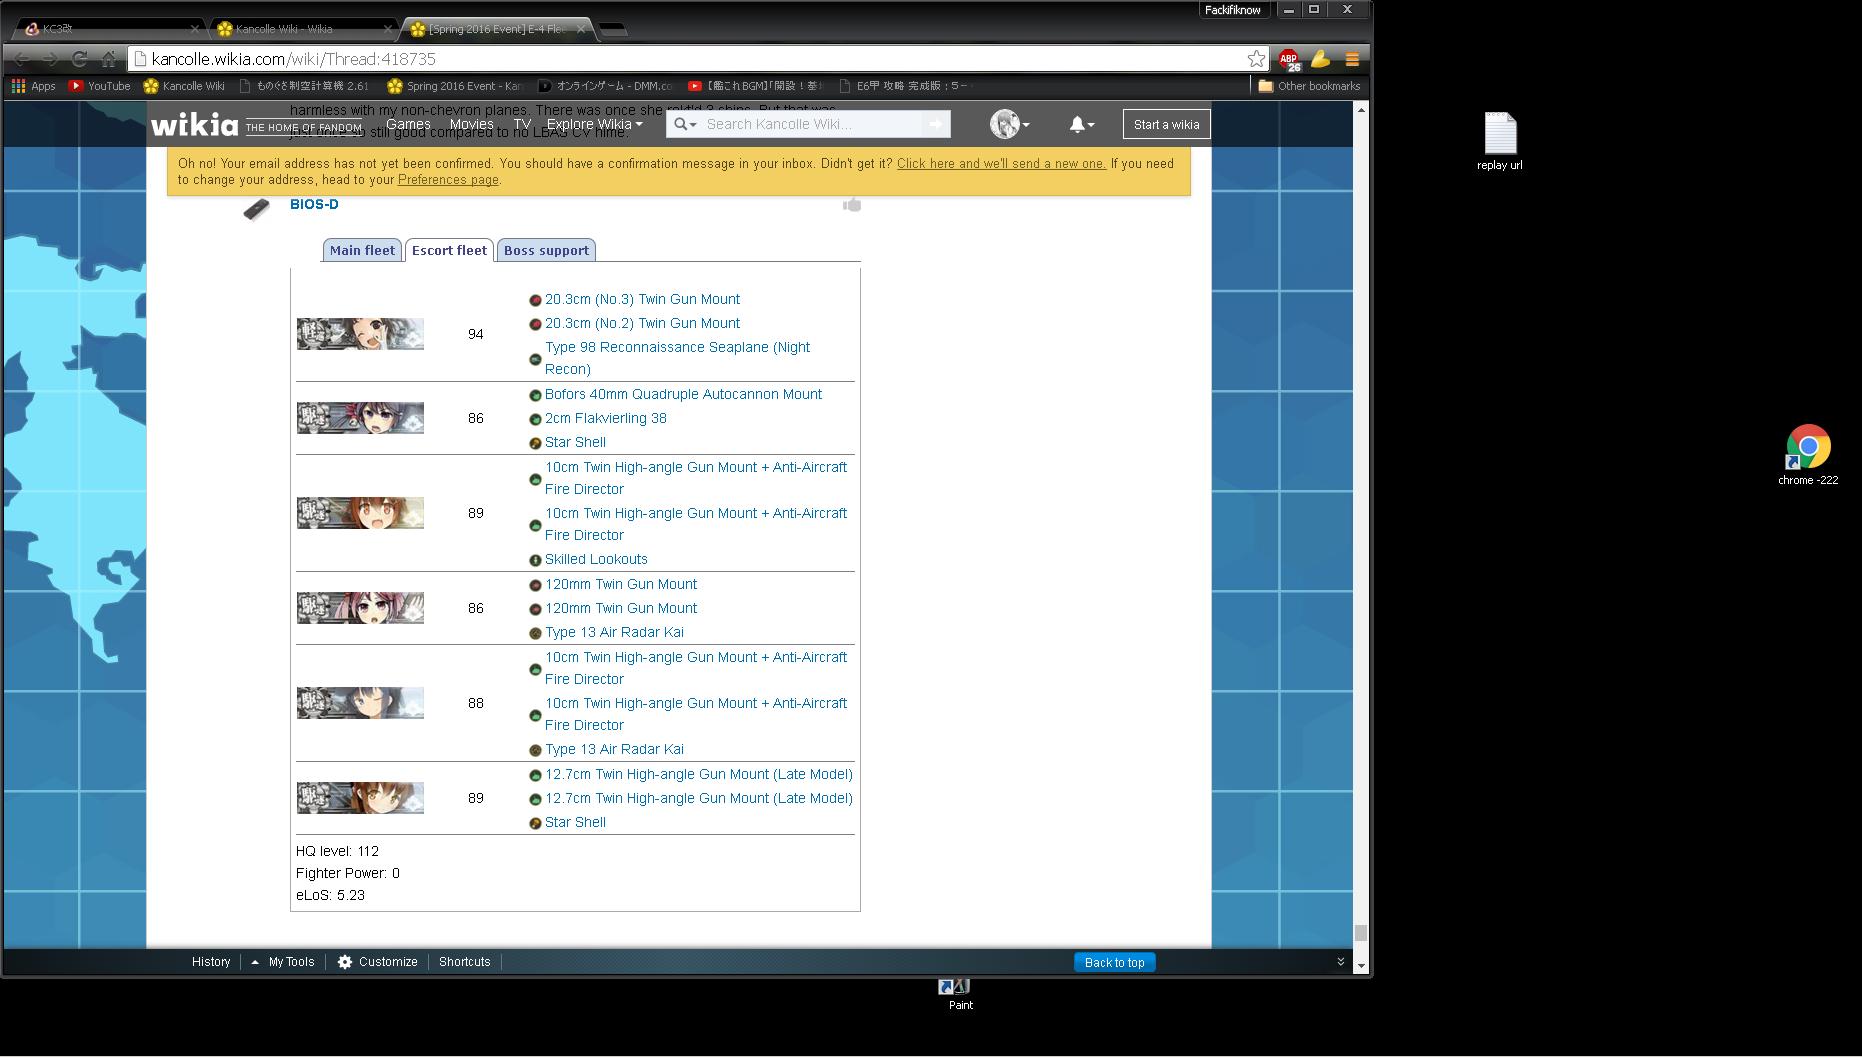The image size is (1862, 1058).
Task: Expand the Explore Wikia menu
Action: (x=594, y=124)
